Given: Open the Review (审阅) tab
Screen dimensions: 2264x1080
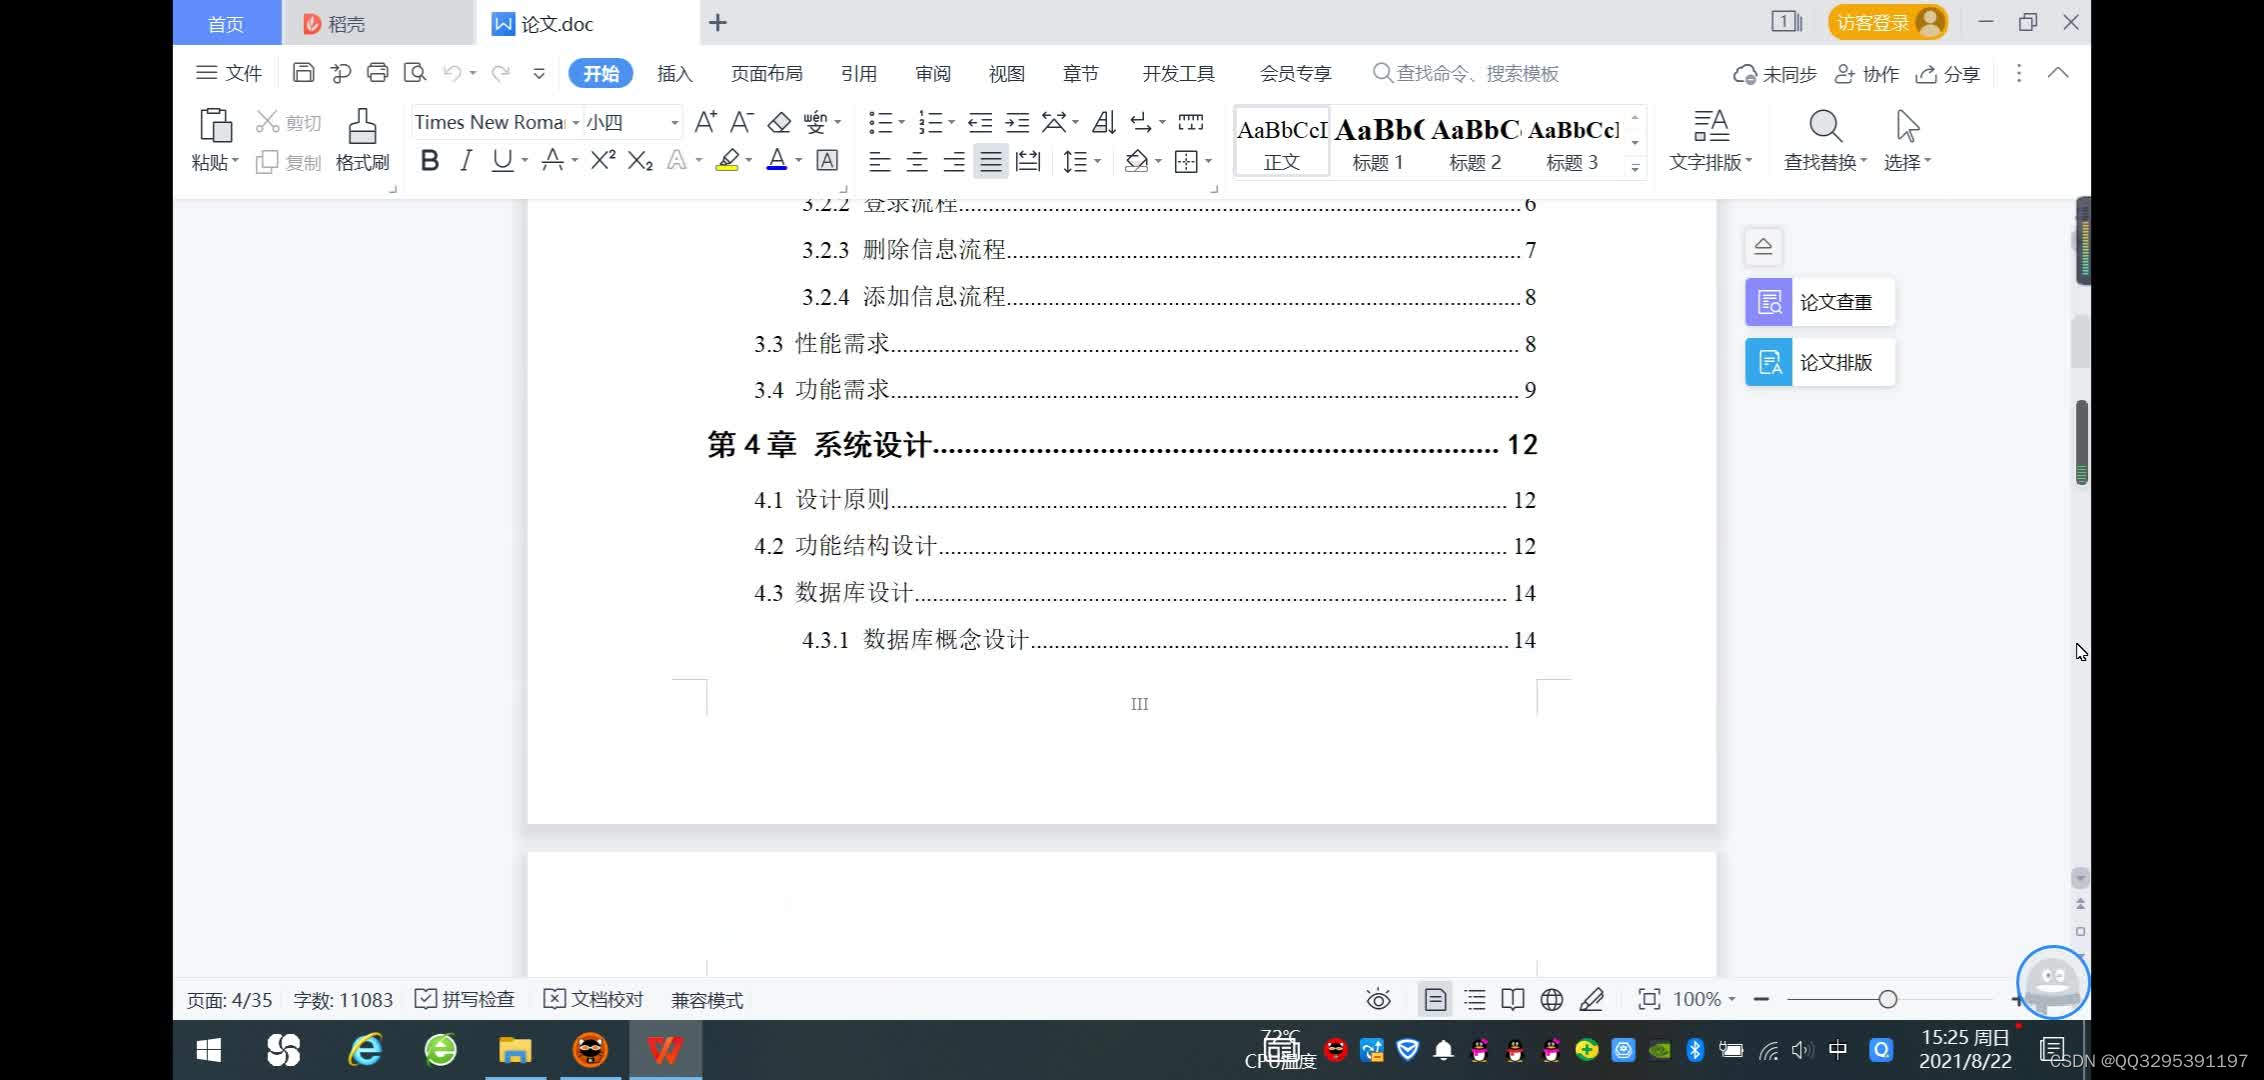Looking at the screenshot, I should [x=932, y=74].
